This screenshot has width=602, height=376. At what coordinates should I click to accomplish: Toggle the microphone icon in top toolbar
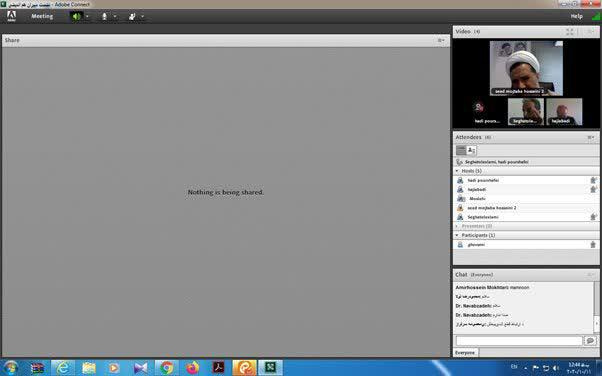(104, 17)
